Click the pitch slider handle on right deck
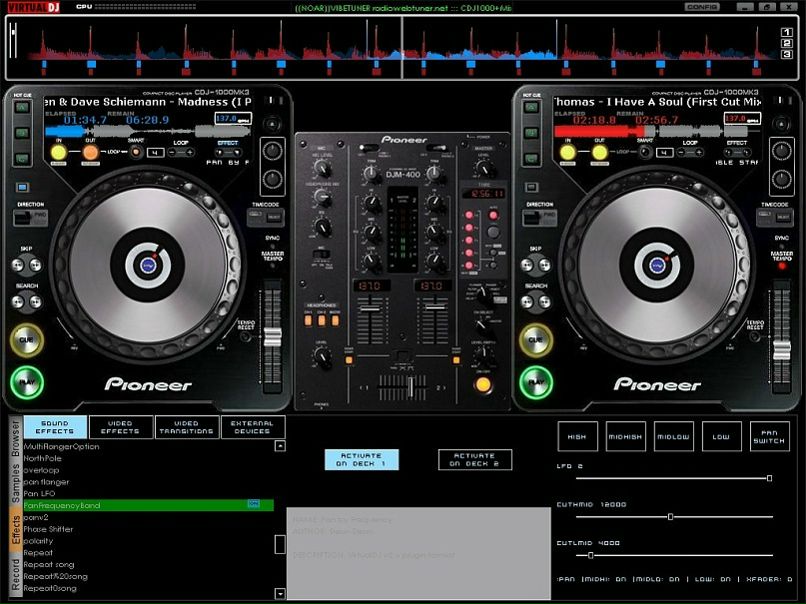 (782, 351)
